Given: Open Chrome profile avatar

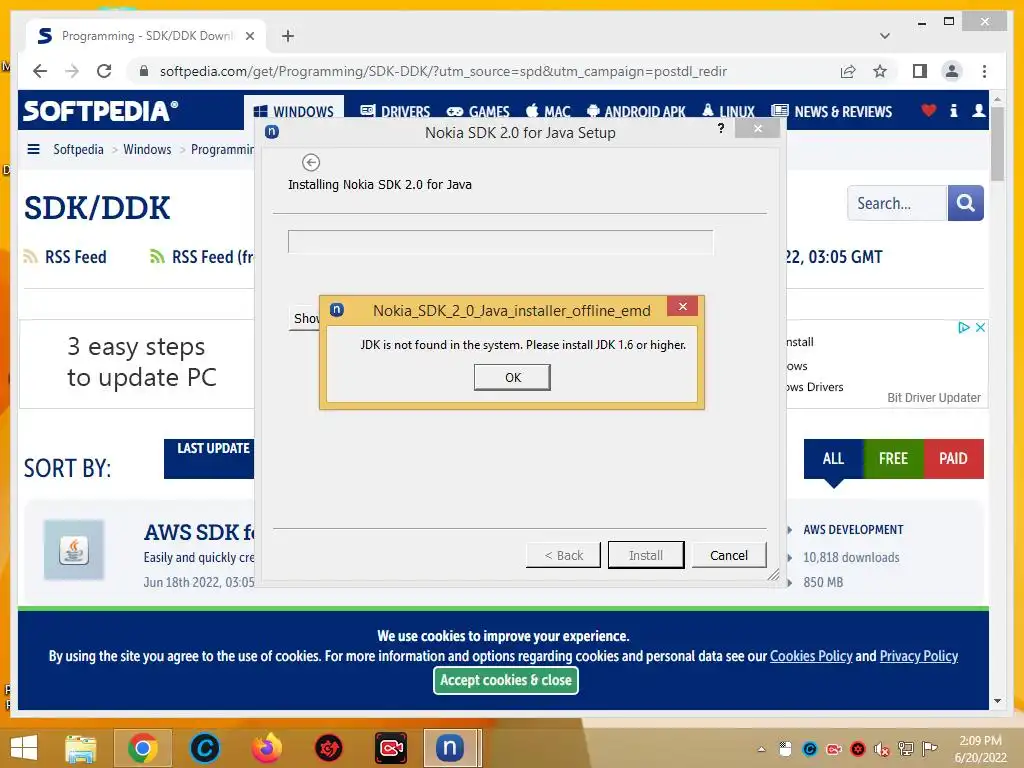Looking at the screenshot, I should [952, 71].
